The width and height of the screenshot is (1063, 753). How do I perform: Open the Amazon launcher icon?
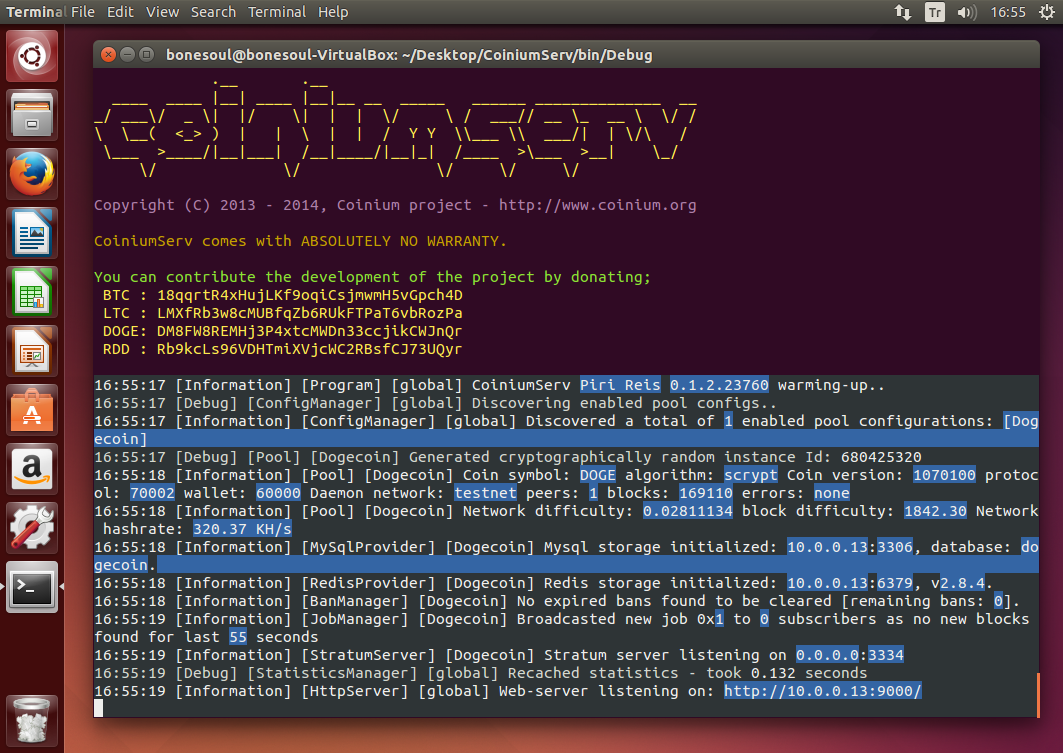32,469
